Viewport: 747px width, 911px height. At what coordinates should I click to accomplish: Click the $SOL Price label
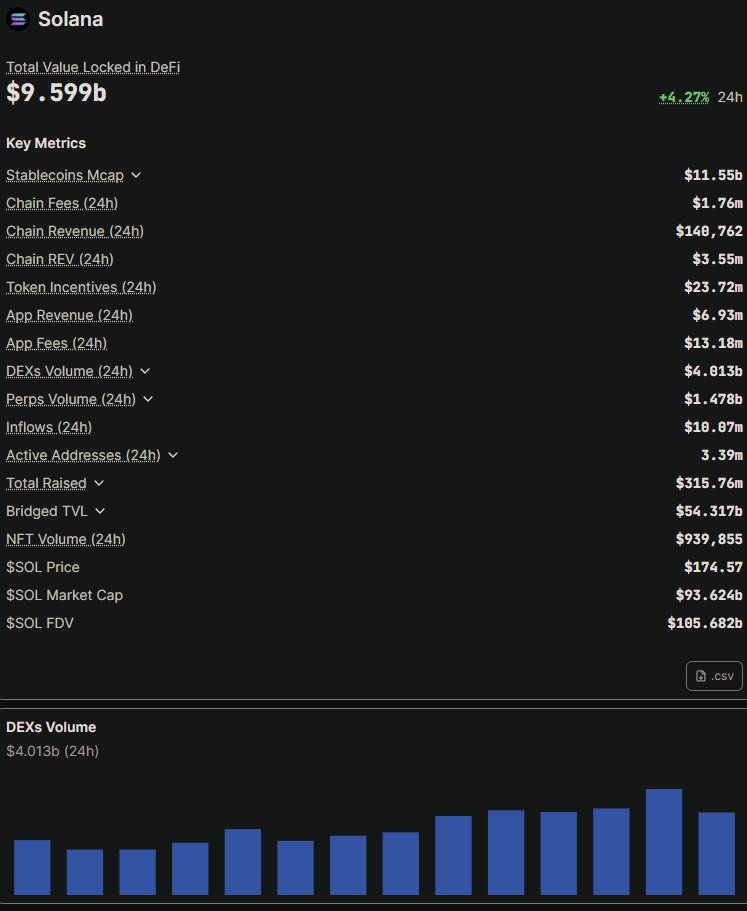(x=43, y=567)
